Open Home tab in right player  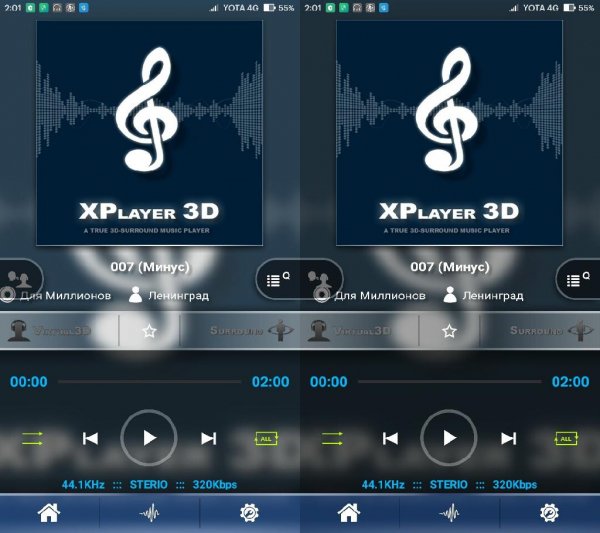coord(349,513)
